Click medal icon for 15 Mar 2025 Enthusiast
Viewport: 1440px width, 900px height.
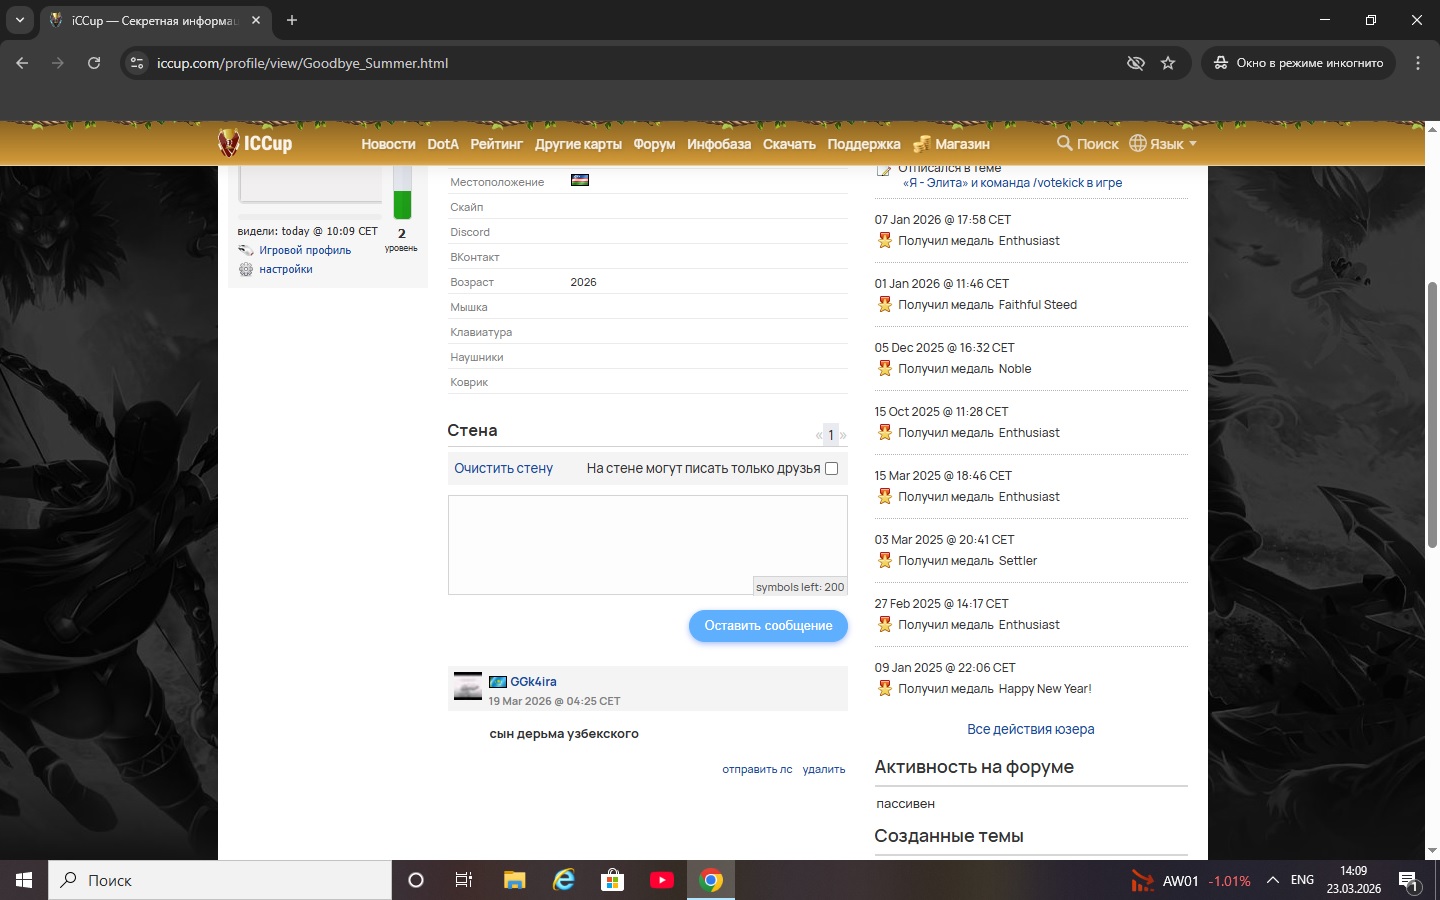(885, 496)
